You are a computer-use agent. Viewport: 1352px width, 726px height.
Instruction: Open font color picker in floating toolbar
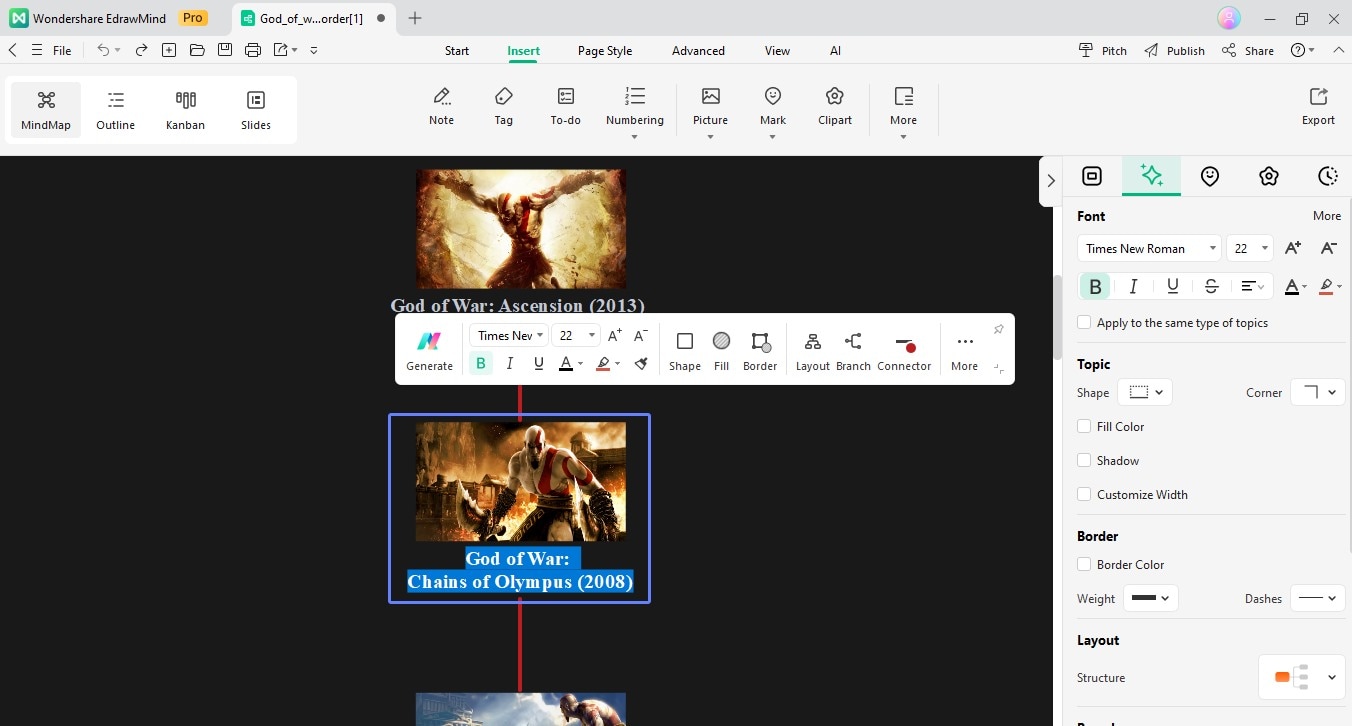[569, 364]
